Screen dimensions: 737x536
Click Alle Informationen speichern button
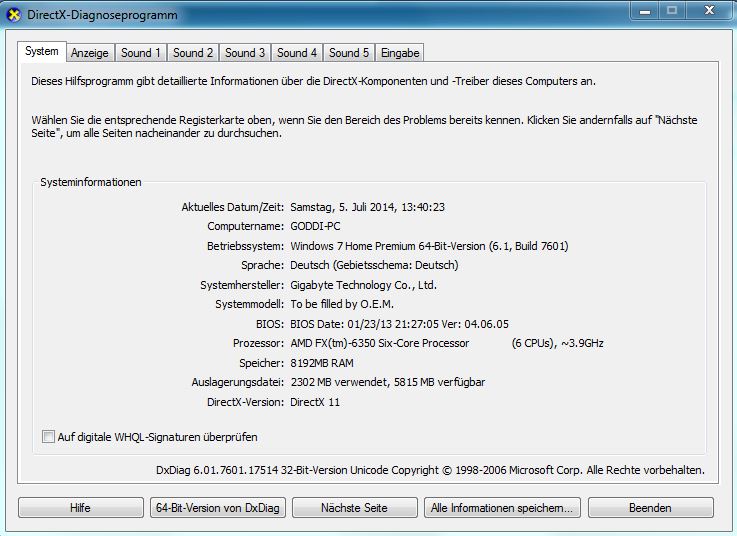[x=502, y=508]
